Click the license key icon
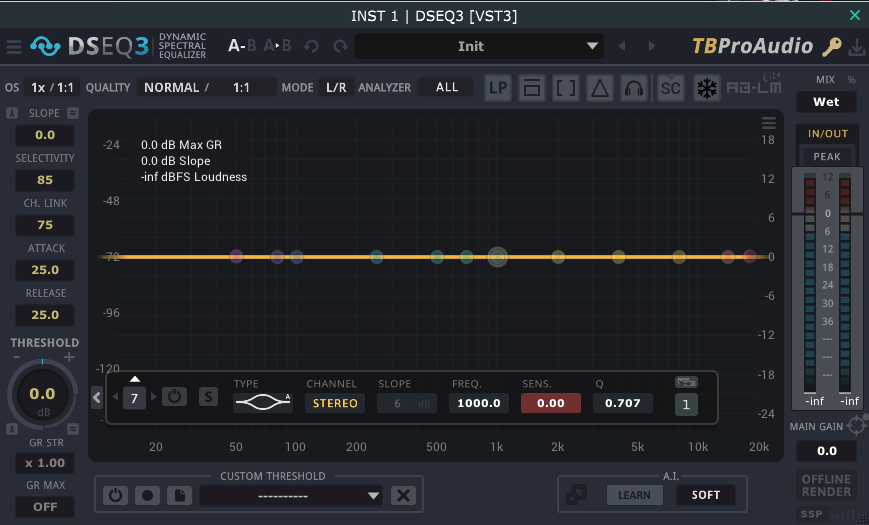The image size is (869, 525). 831,47
